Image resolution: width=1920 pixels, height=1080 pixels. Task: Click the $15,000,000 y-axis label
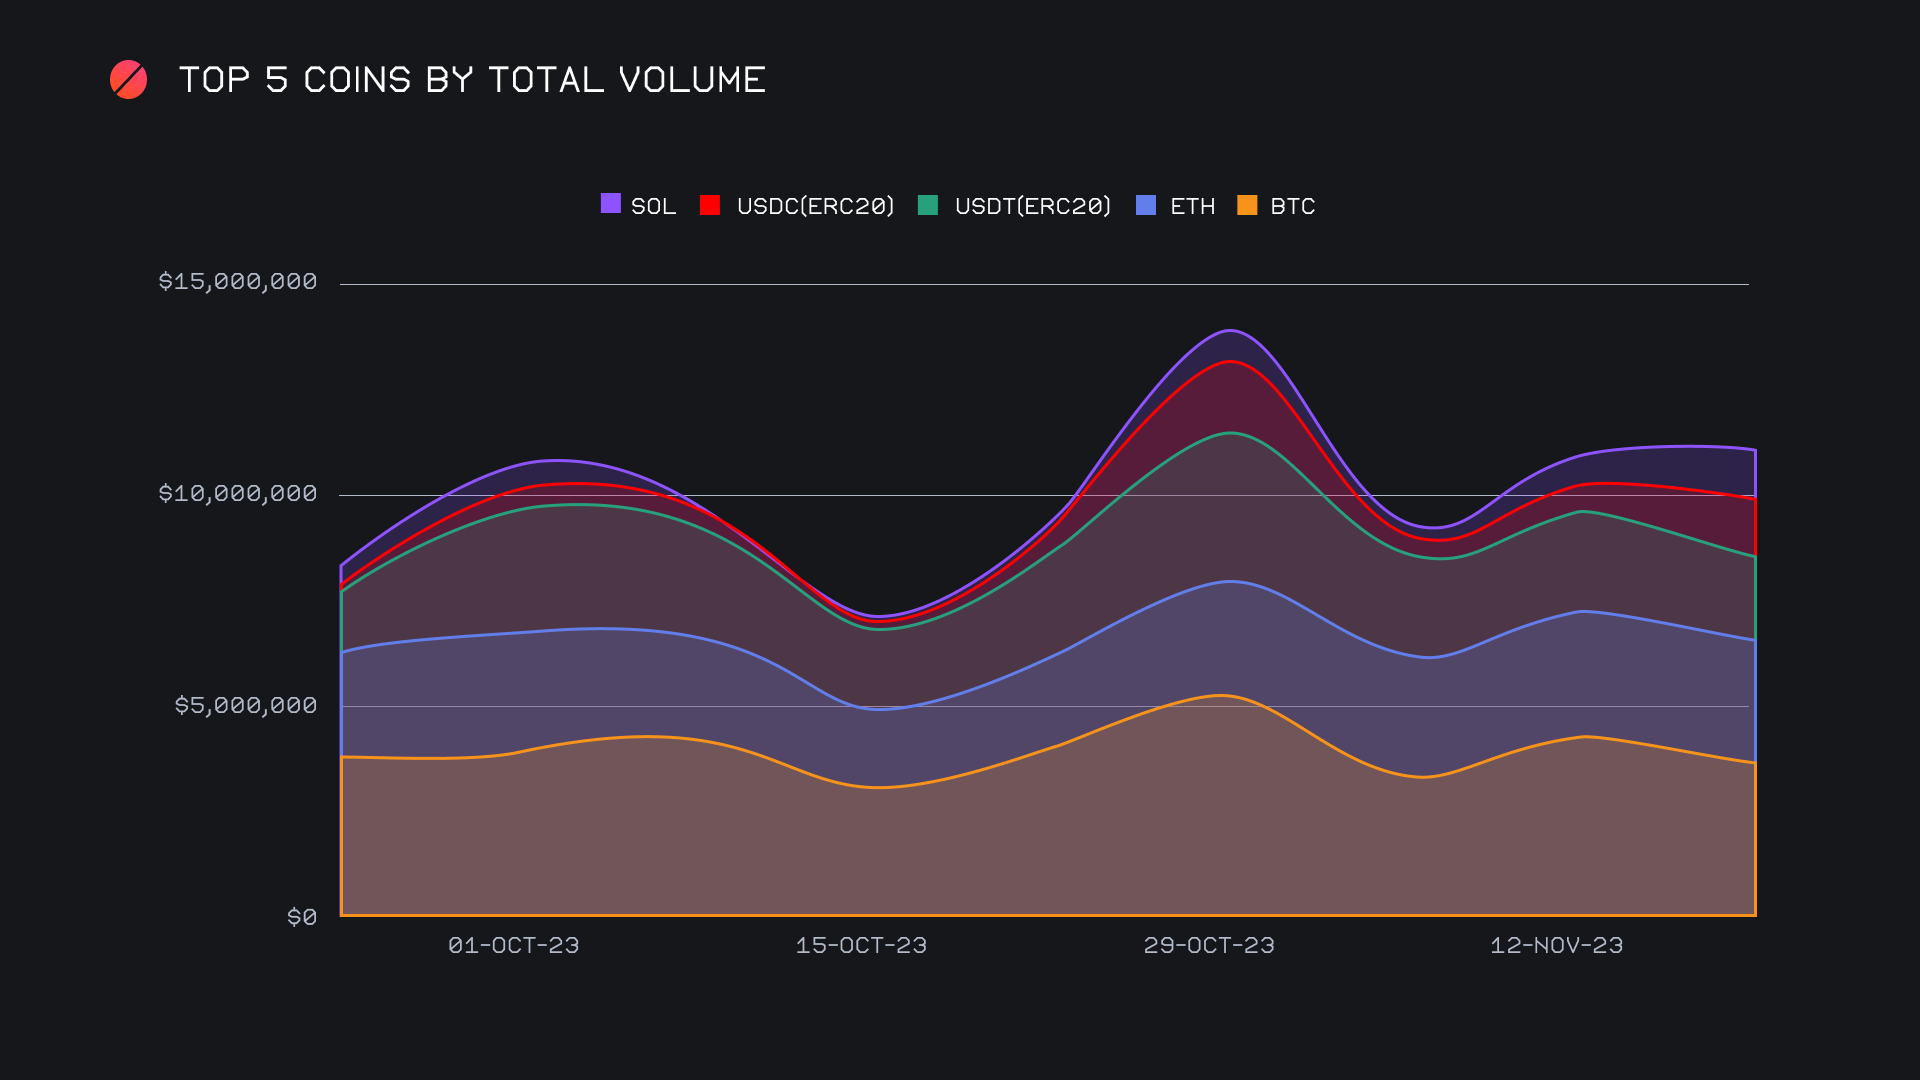point(238,282)
